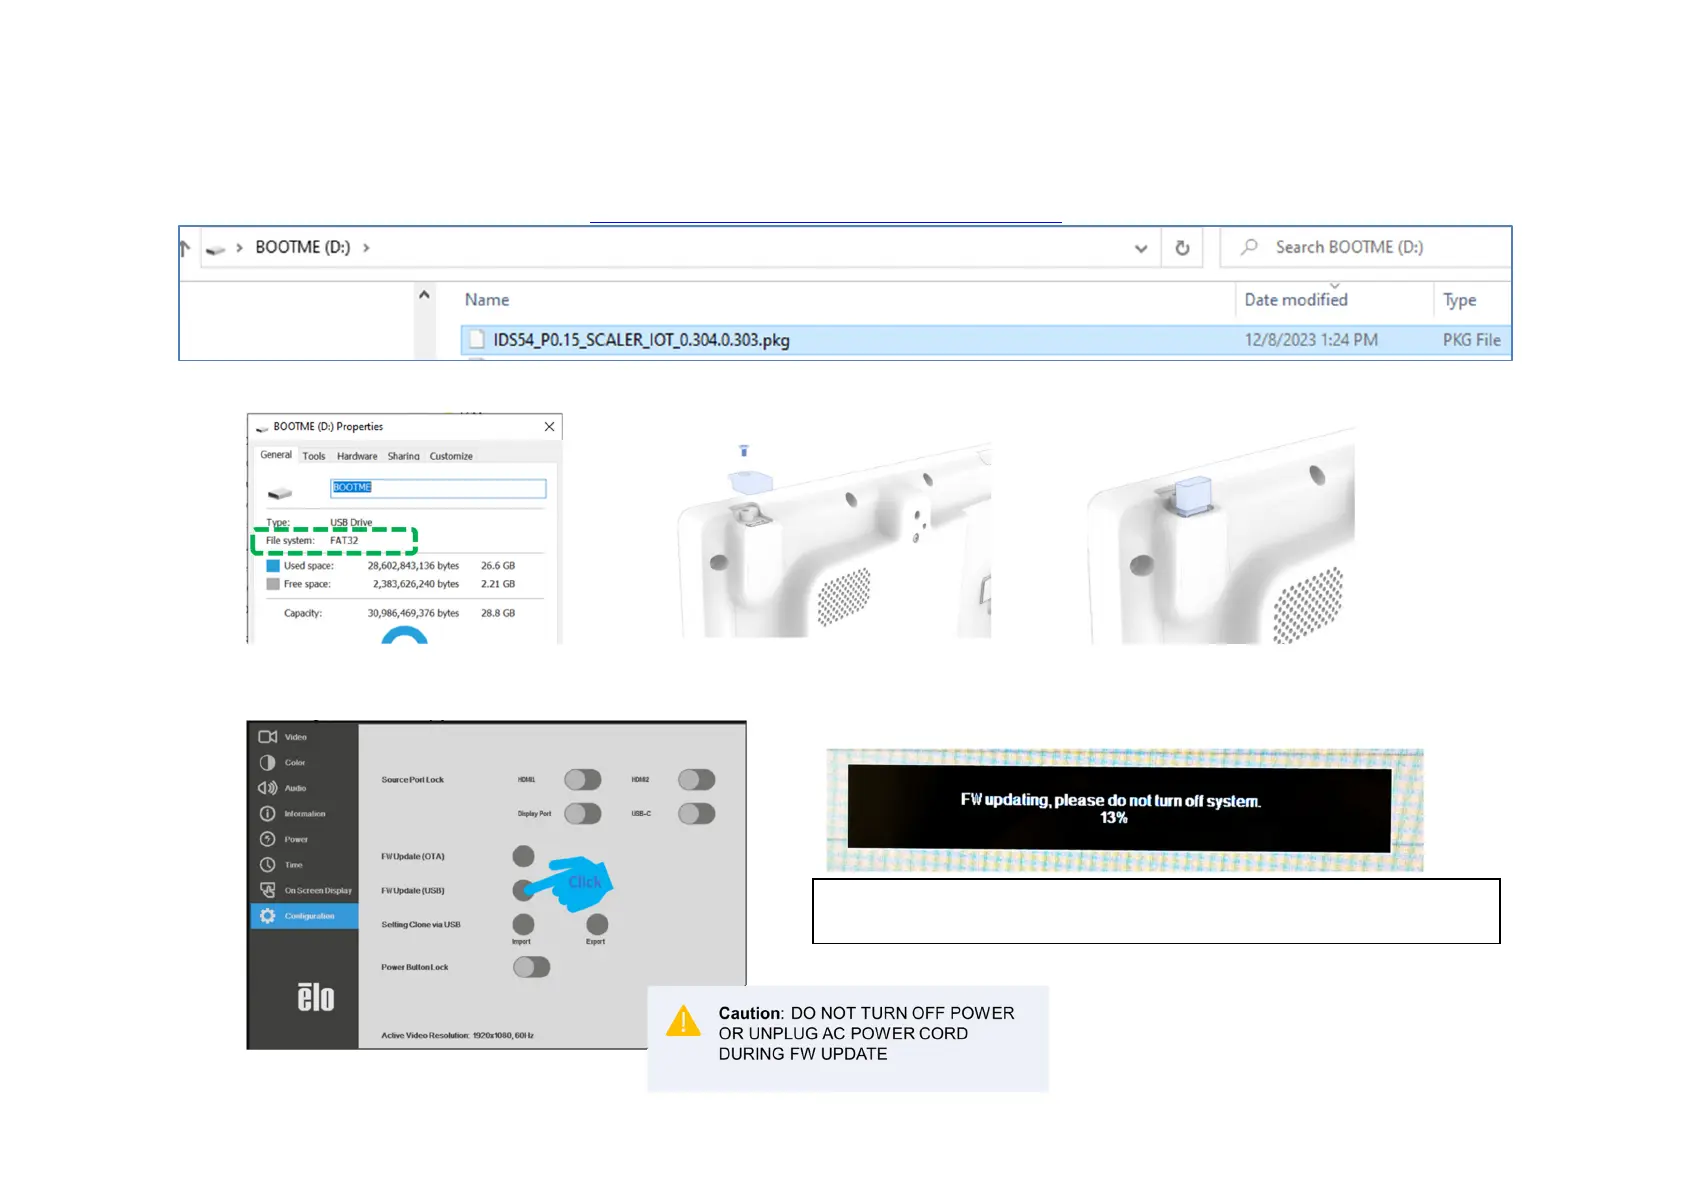Enable the USB-C source port lock
The height and width of the screenshot is (1190, 1684).
pos(696,814)
